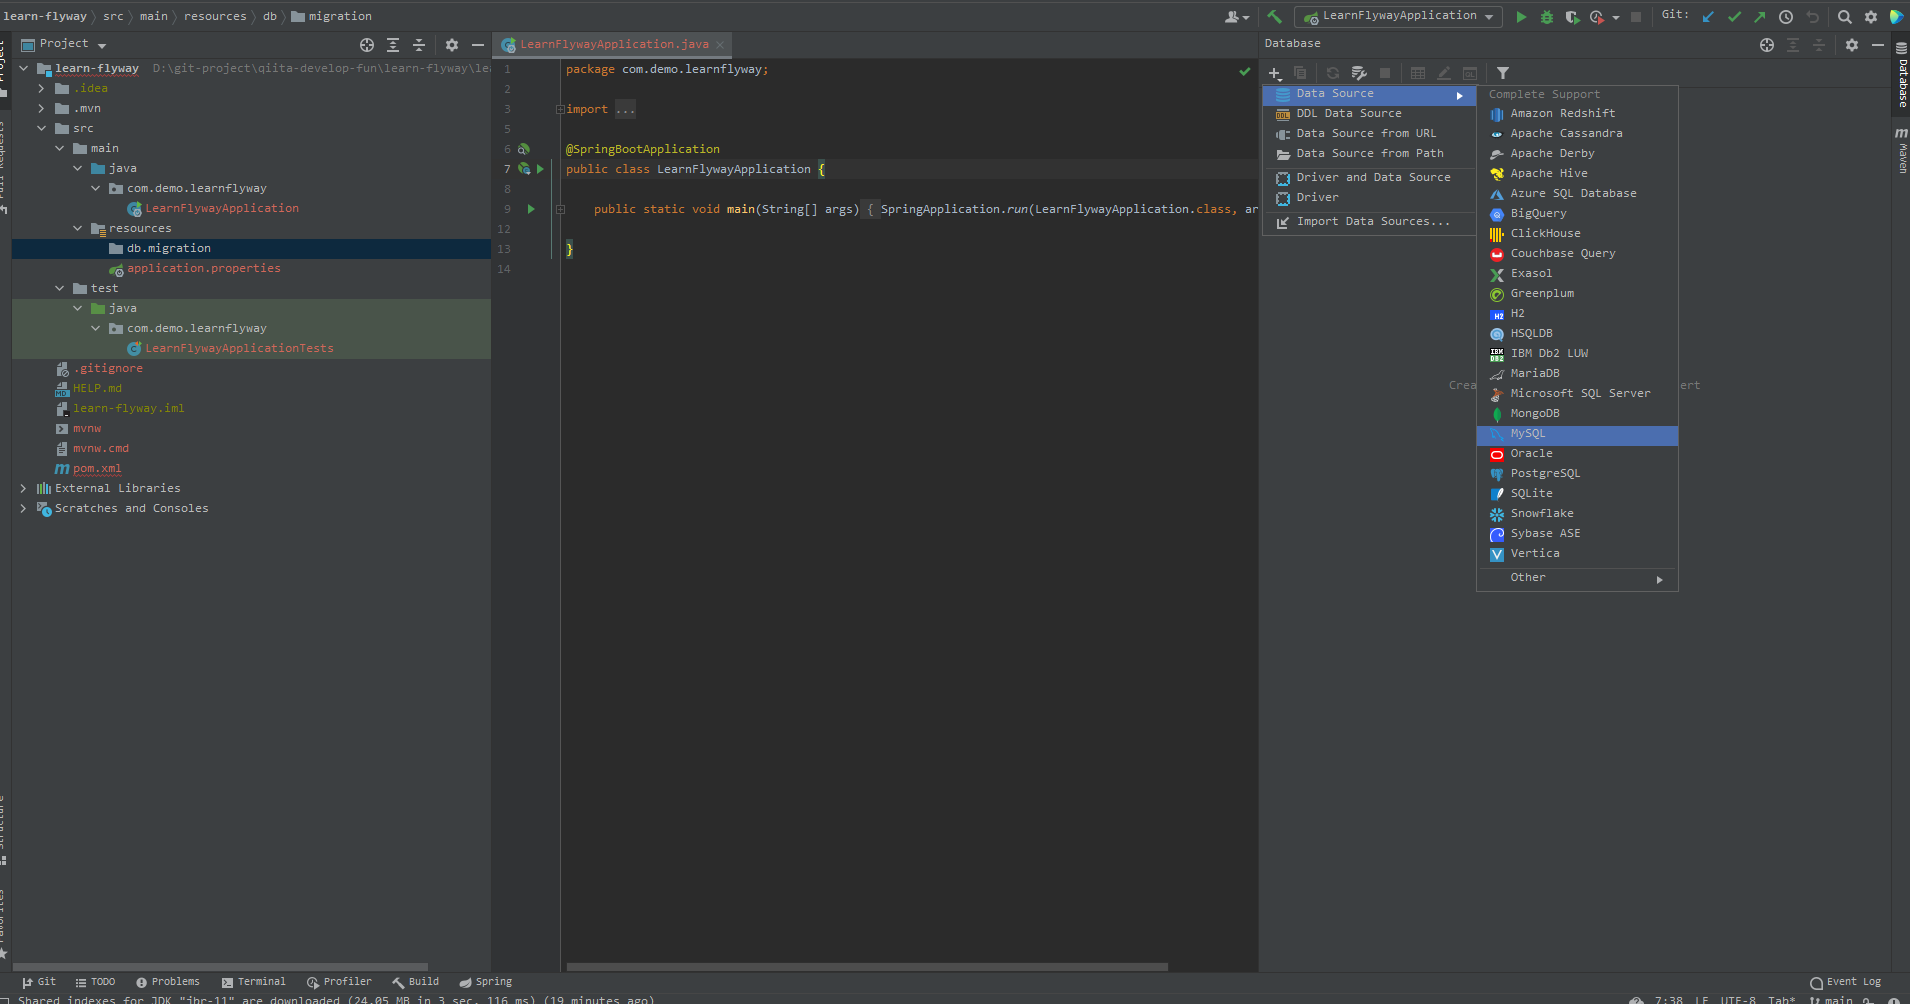Collapse the src folder

coord(42,129)
